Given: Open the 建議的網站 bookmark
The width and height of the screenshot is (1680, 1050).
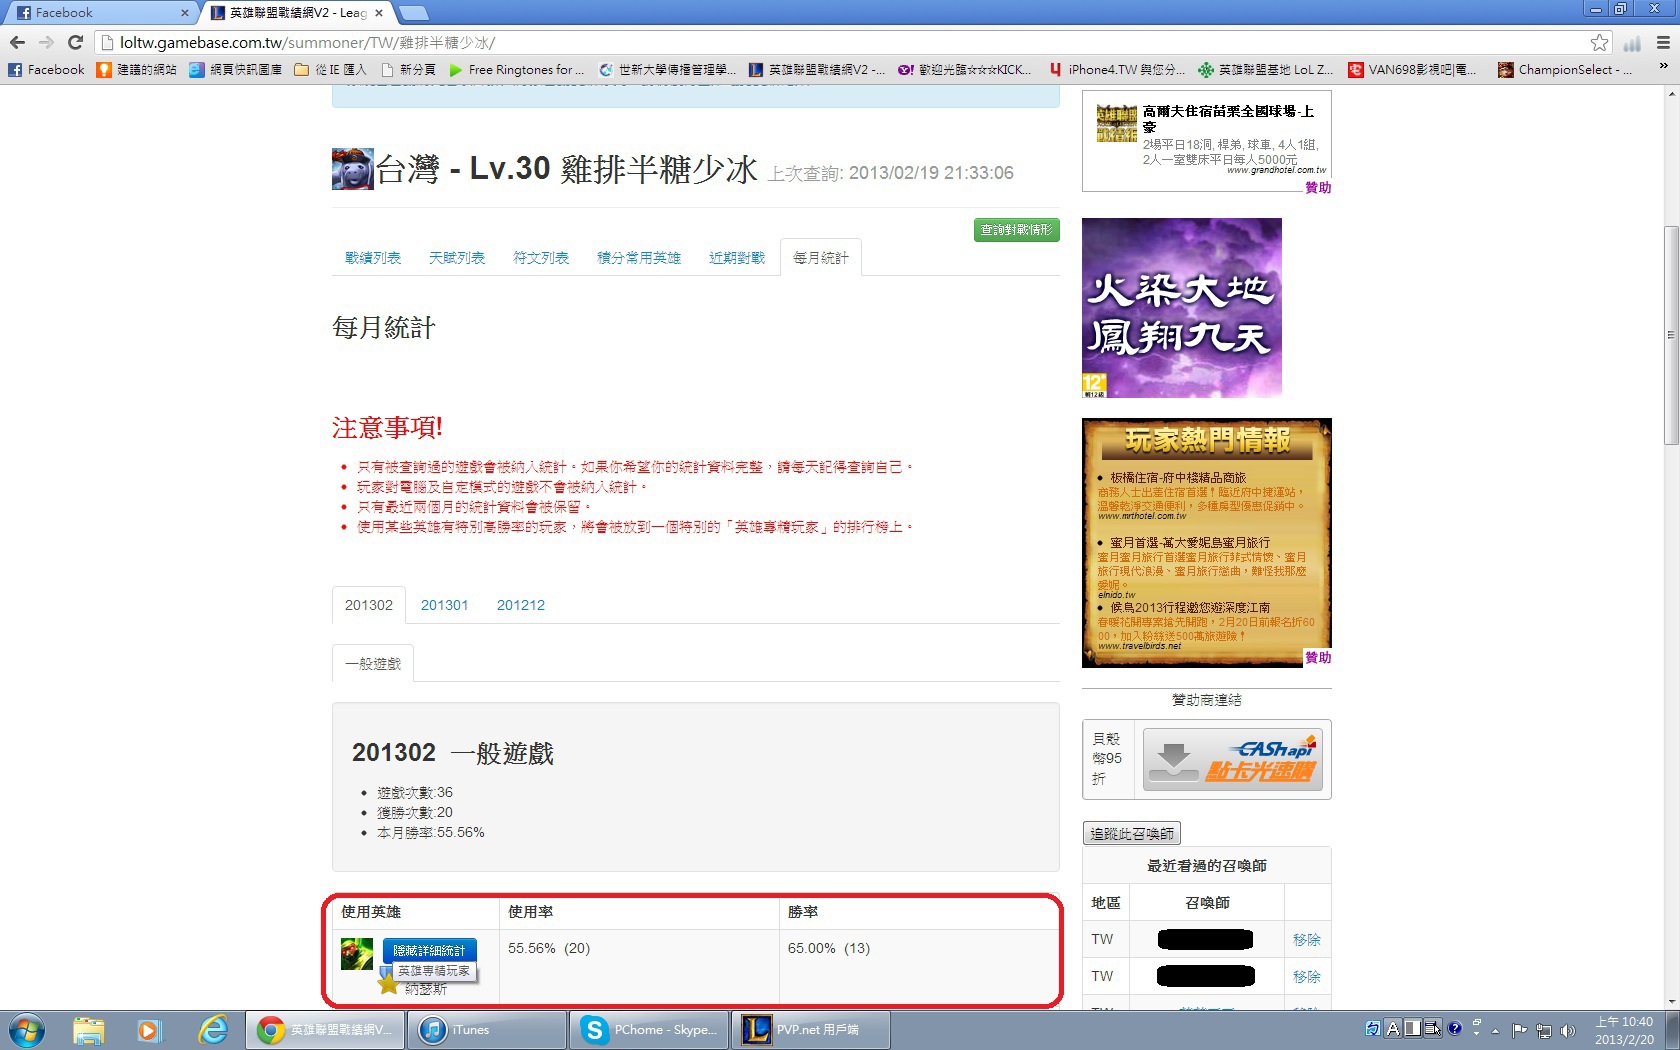Looking at the screenshot, I should click(137, 70).
